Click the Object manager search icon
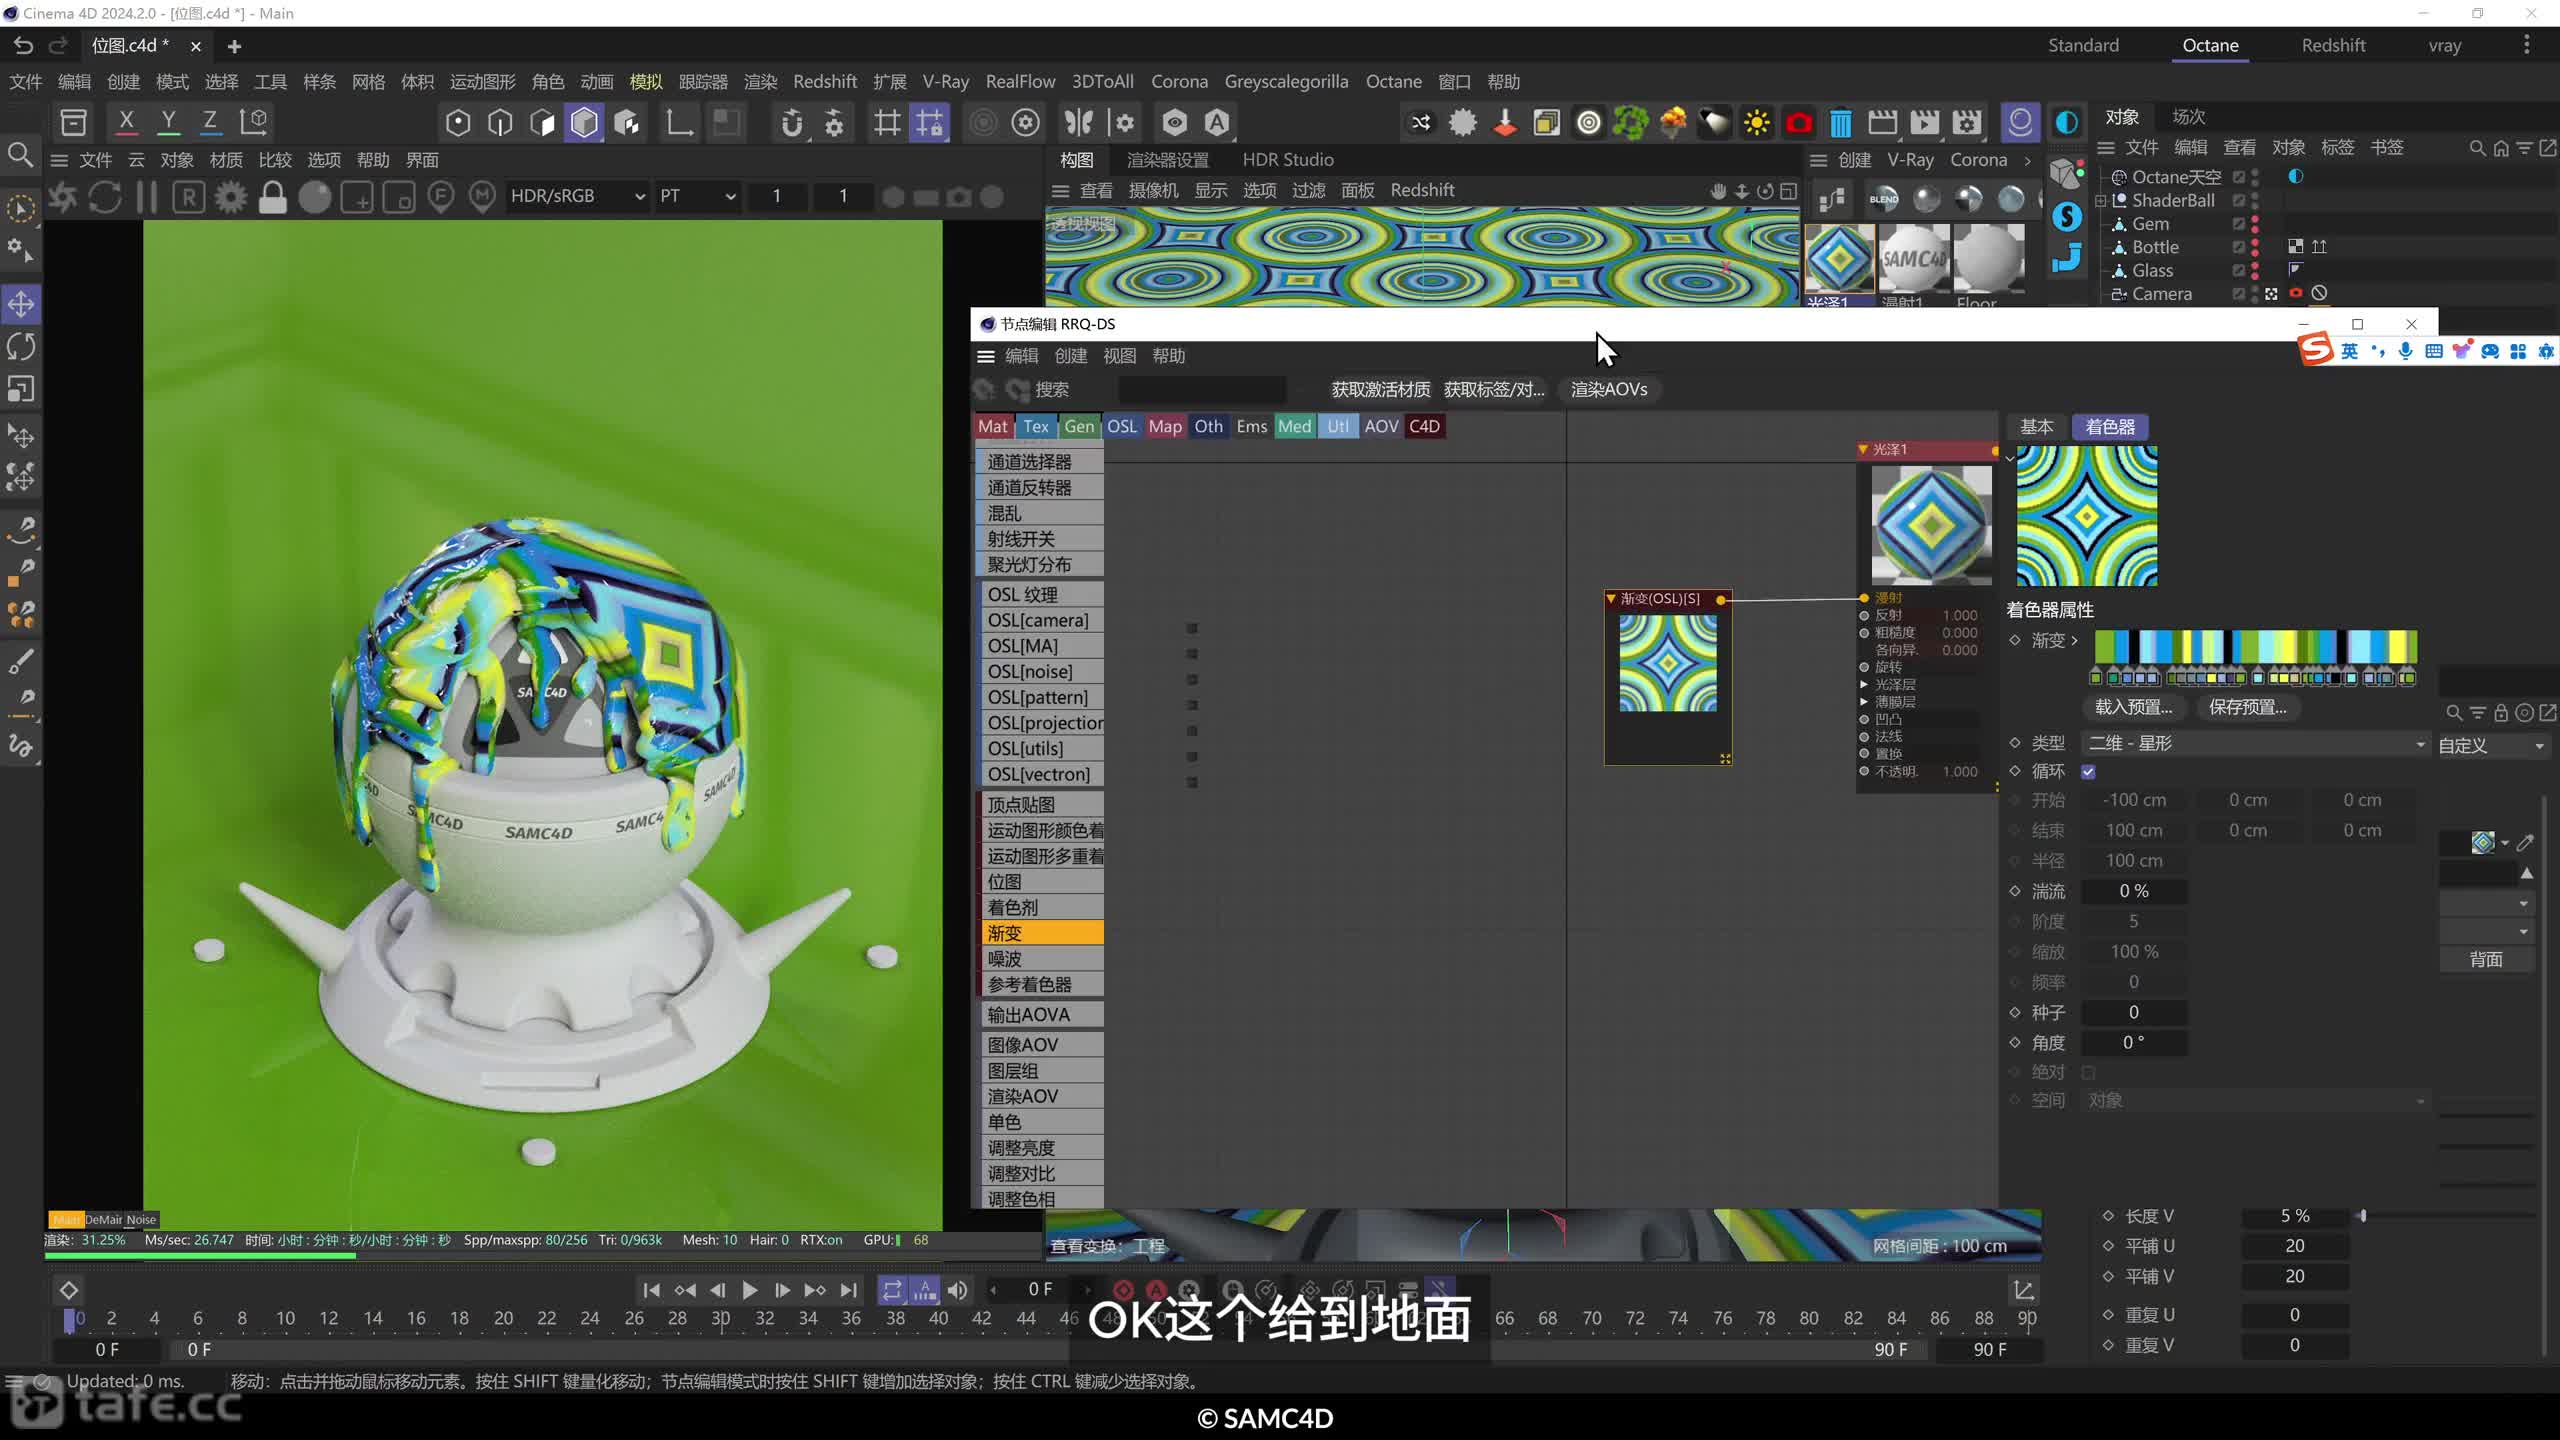2560x1440 pixels. (x=2477, y=148)
